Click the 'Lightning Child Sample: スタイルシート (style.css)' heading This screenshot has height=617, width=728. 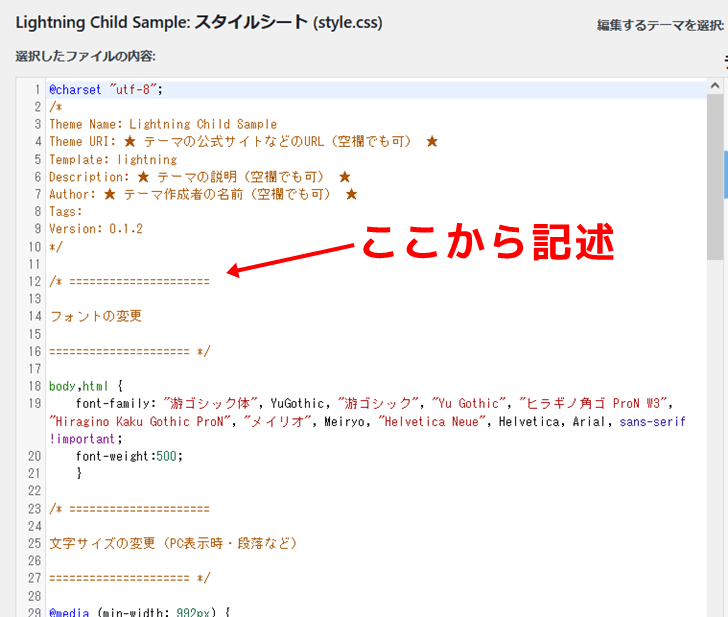click(x=199, y=22)
